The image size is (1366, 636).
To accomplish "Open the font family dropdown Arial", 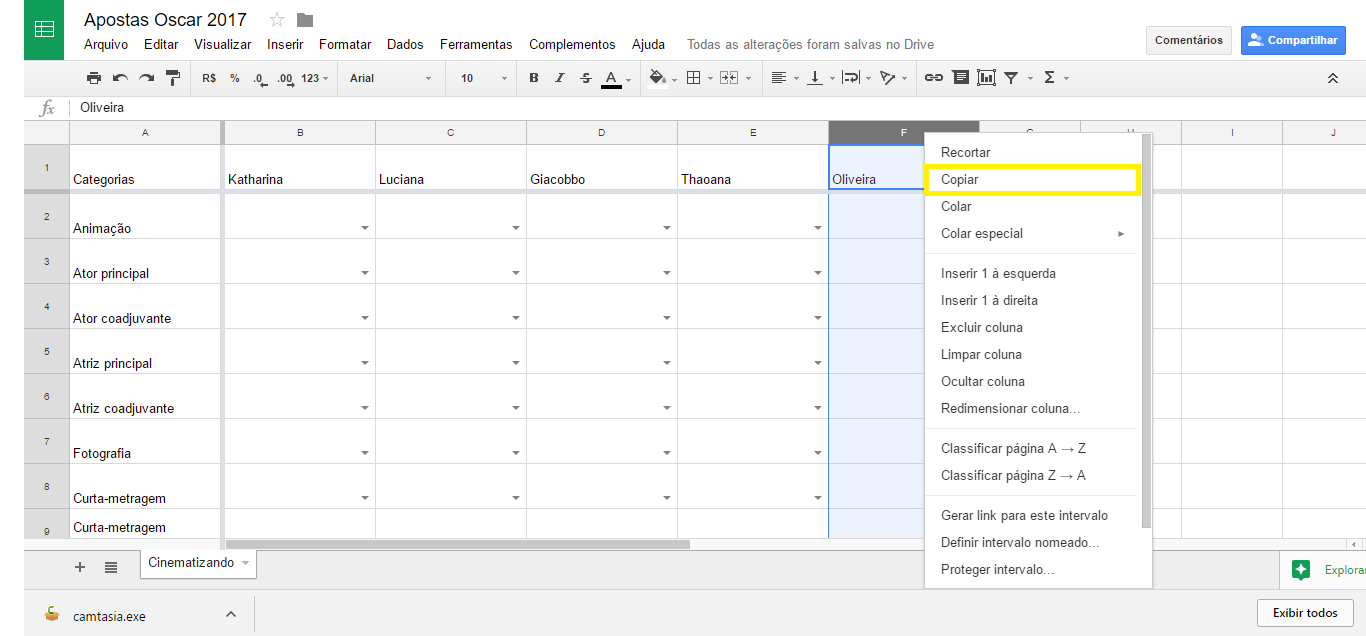I will 391,78.
